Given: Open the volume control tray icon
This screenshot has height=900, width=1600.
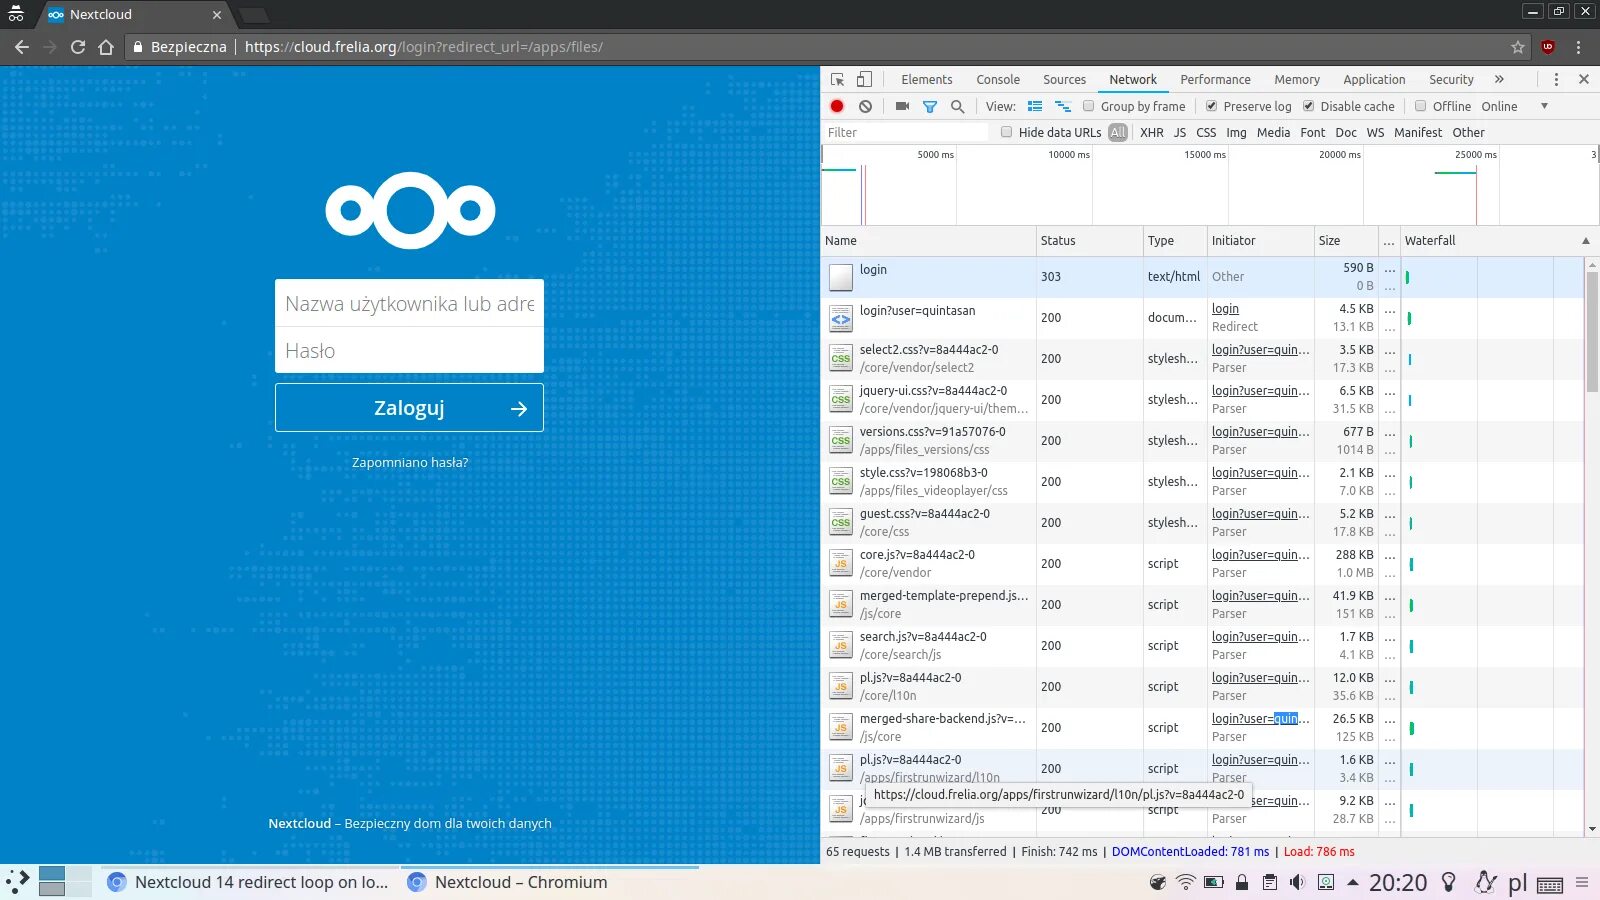Looking at the screenshot, I should click(x=1298, y=882).
